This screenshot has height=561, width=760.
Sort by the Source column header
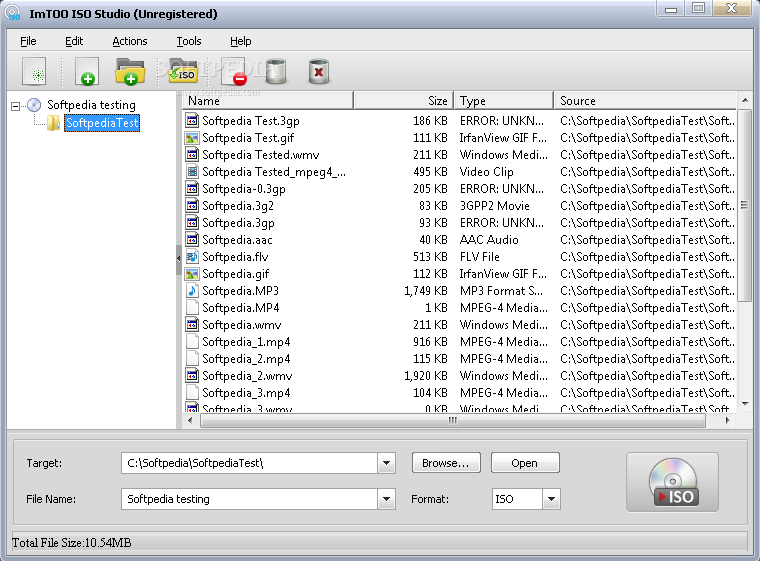[645, 101]
